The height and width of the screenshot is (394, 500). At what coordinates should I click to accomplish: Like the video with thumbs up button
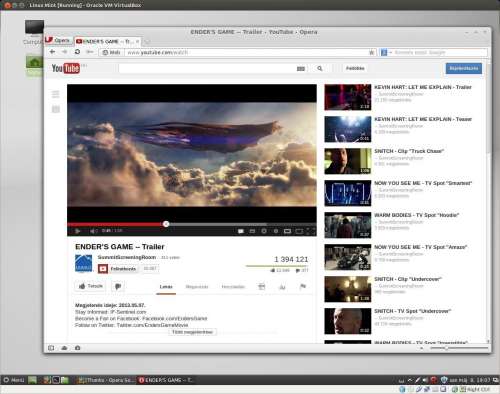point(91,286)
